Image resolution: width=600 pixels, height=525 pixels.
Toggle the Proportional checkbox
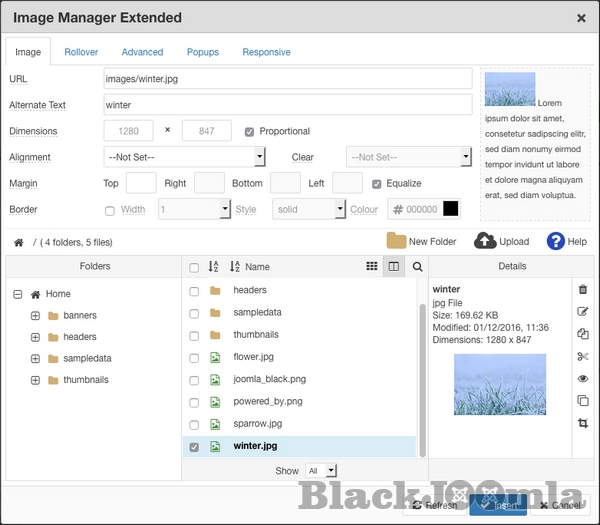(x=250, y=131)
